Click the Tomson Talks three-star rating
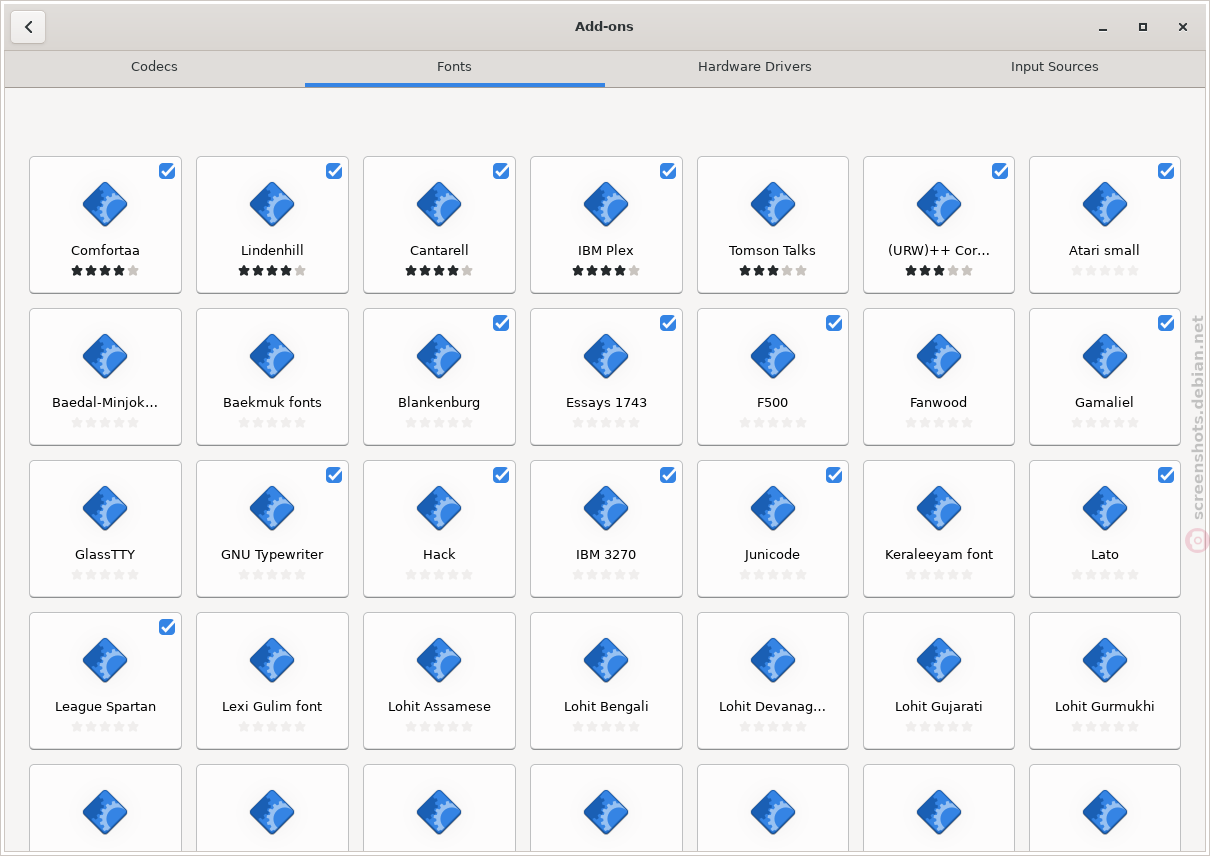This screenshot has width=1210, height=856. 773,271
